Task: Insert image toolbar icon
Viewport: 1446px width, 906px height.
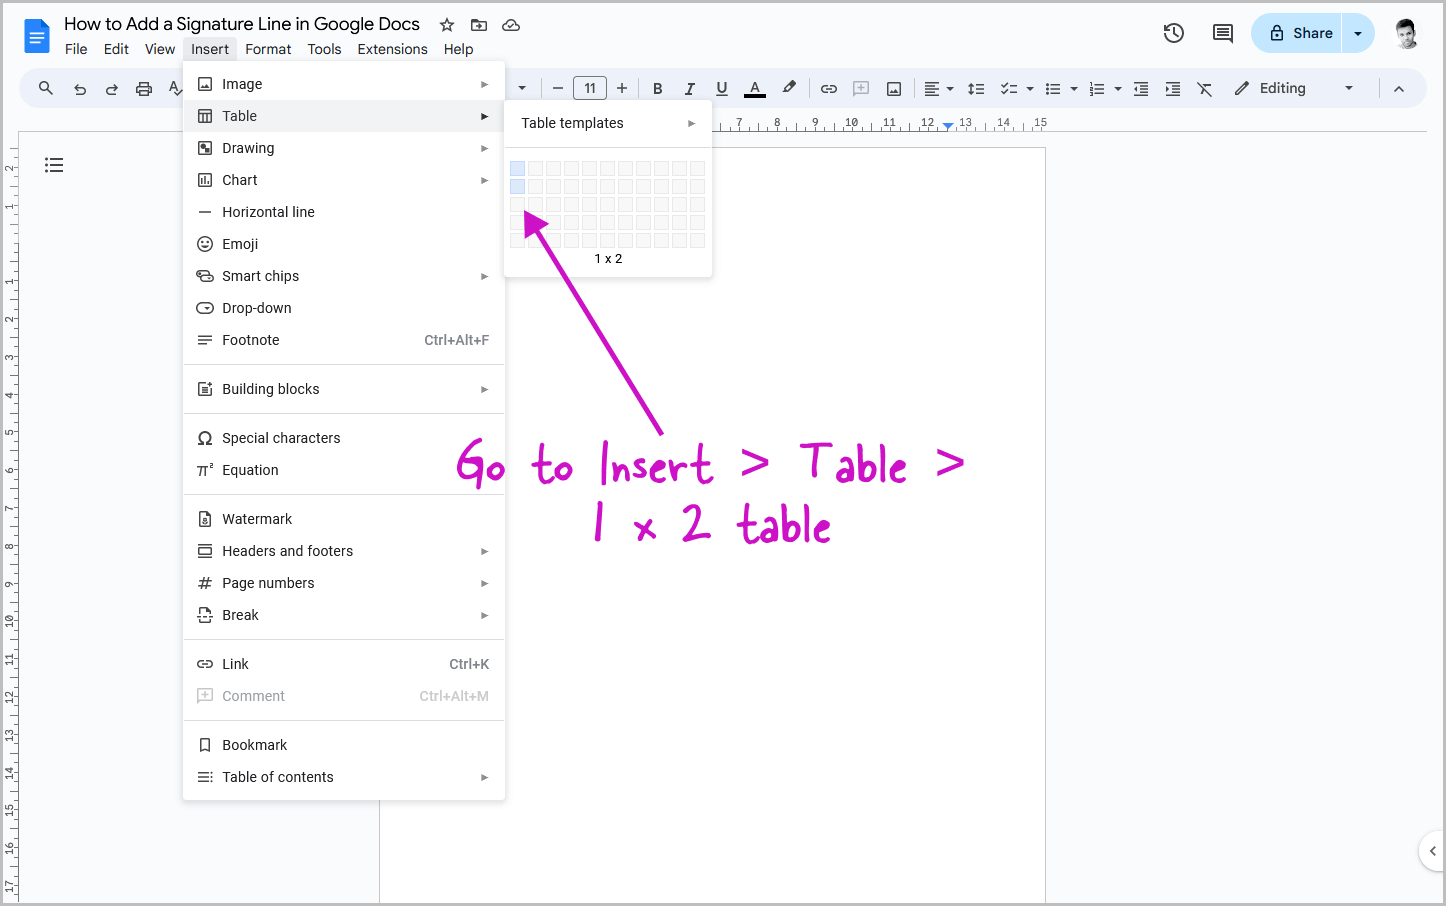Action: tap(894, 88)
